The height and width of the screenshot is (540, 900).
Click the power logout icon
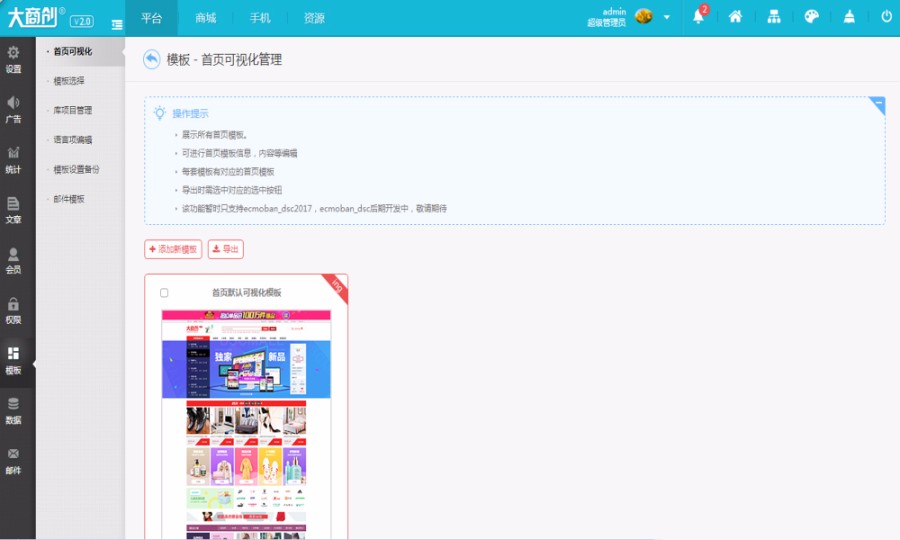886,17
